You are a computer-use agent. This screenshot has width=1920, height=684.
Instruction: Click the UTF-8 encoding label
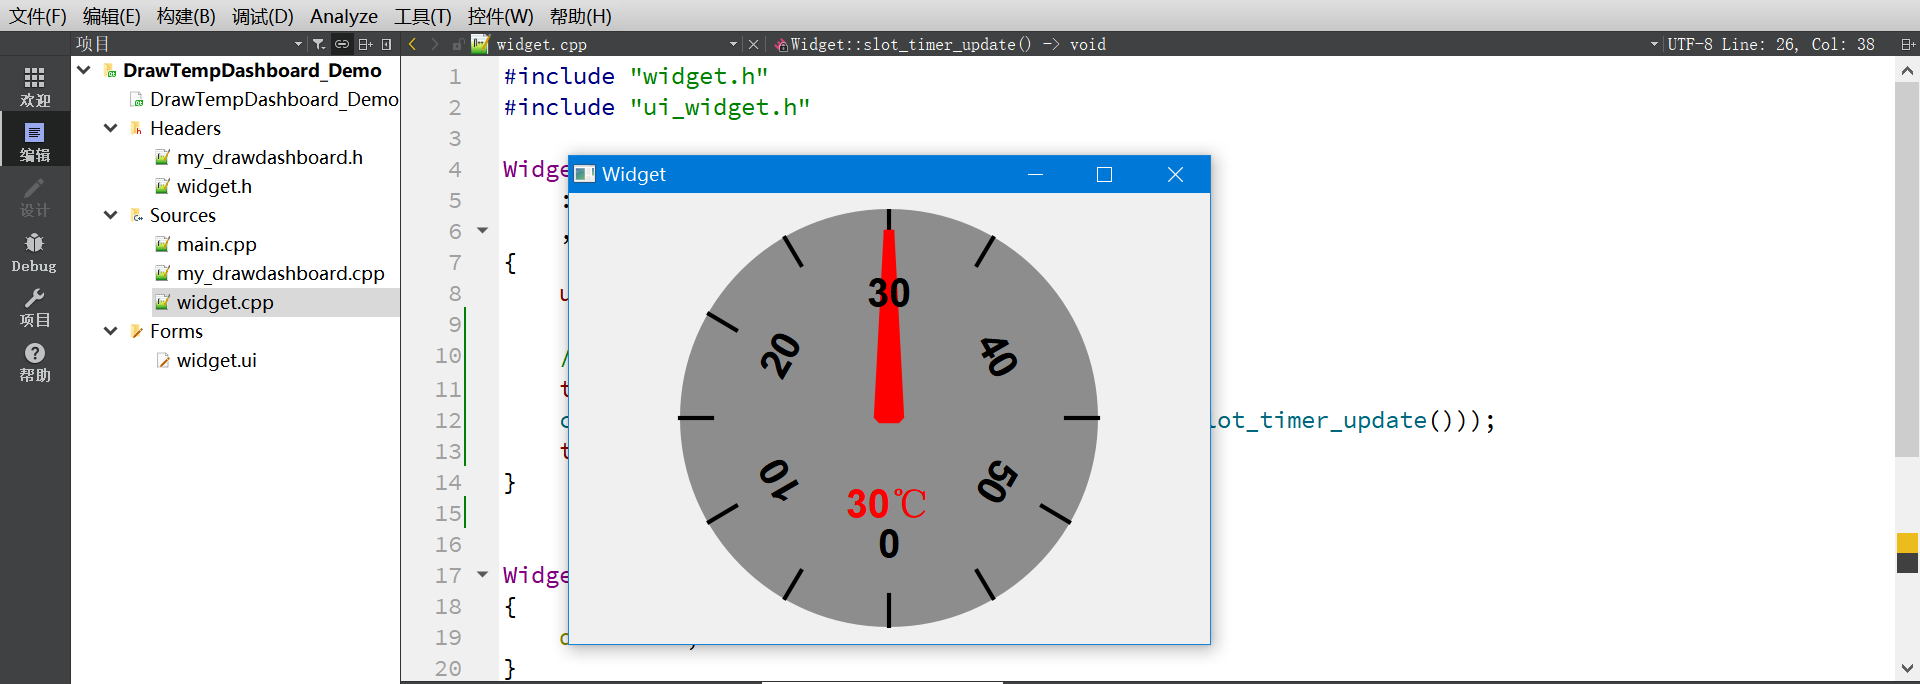click(1690, 44)
